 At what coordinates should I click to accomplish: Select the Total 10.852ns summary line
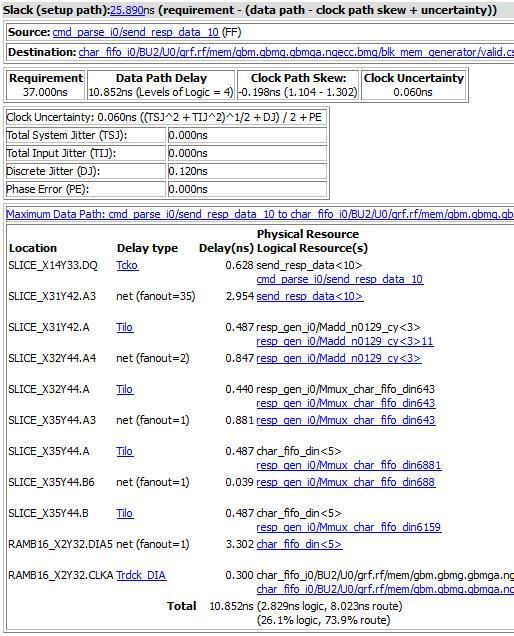point(285,607)
